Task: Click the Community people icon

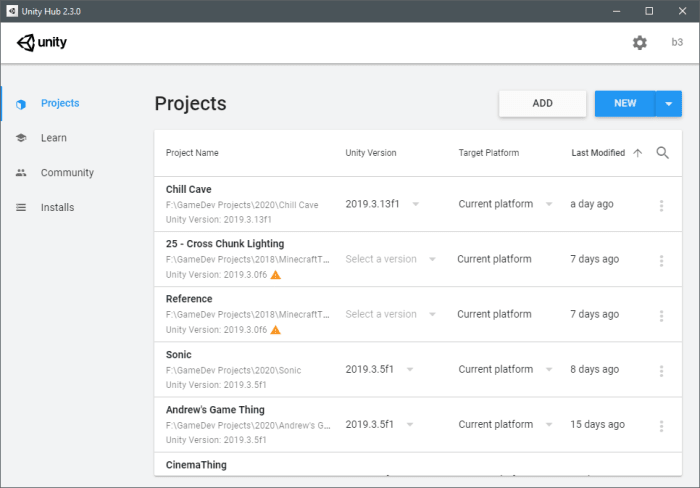Action: (21, 172)
